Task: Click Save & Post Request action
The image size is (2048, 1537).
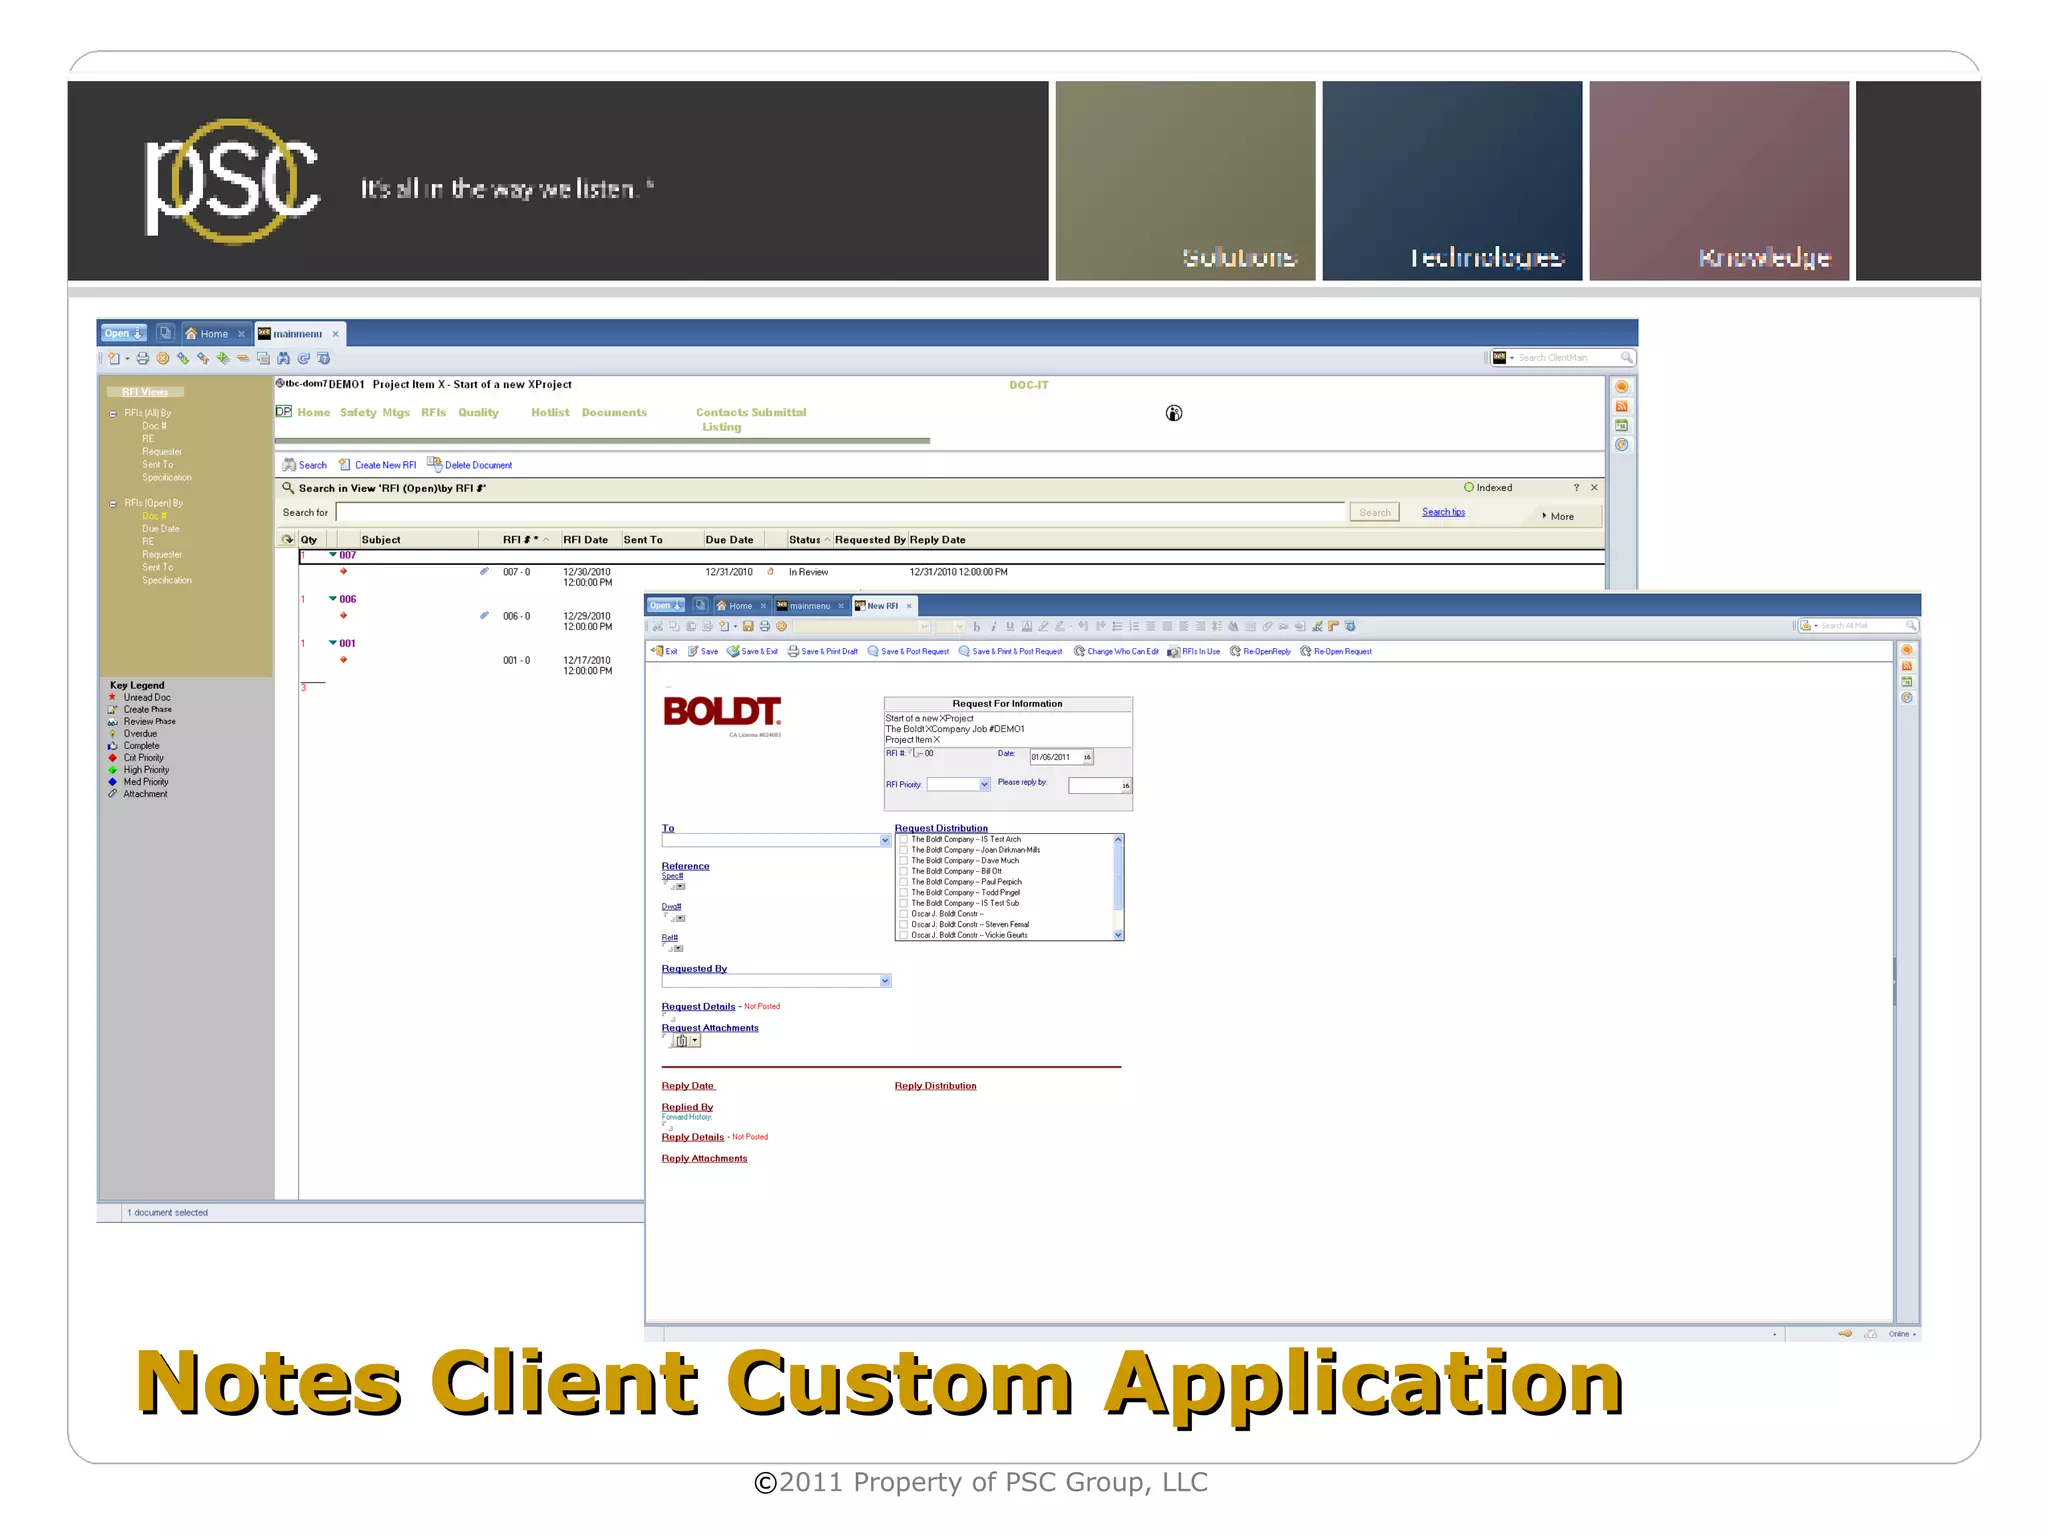Action: tap(908, 652)
